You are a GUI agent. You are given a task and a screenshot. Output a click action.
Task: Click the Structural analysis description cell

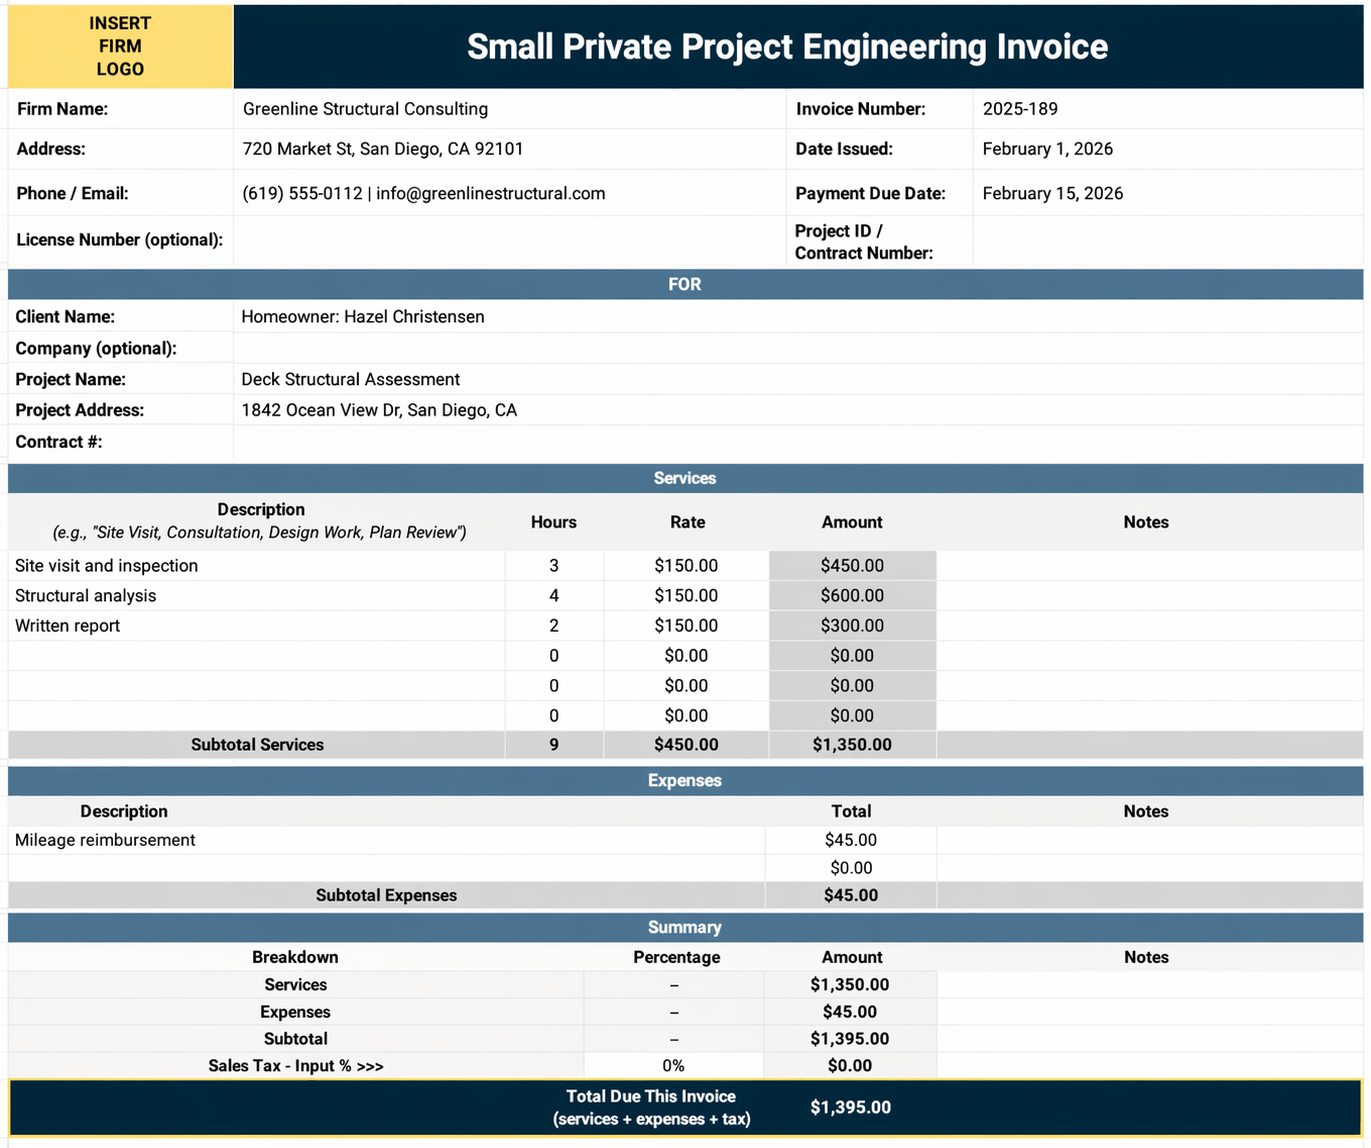tap(257, 595)
